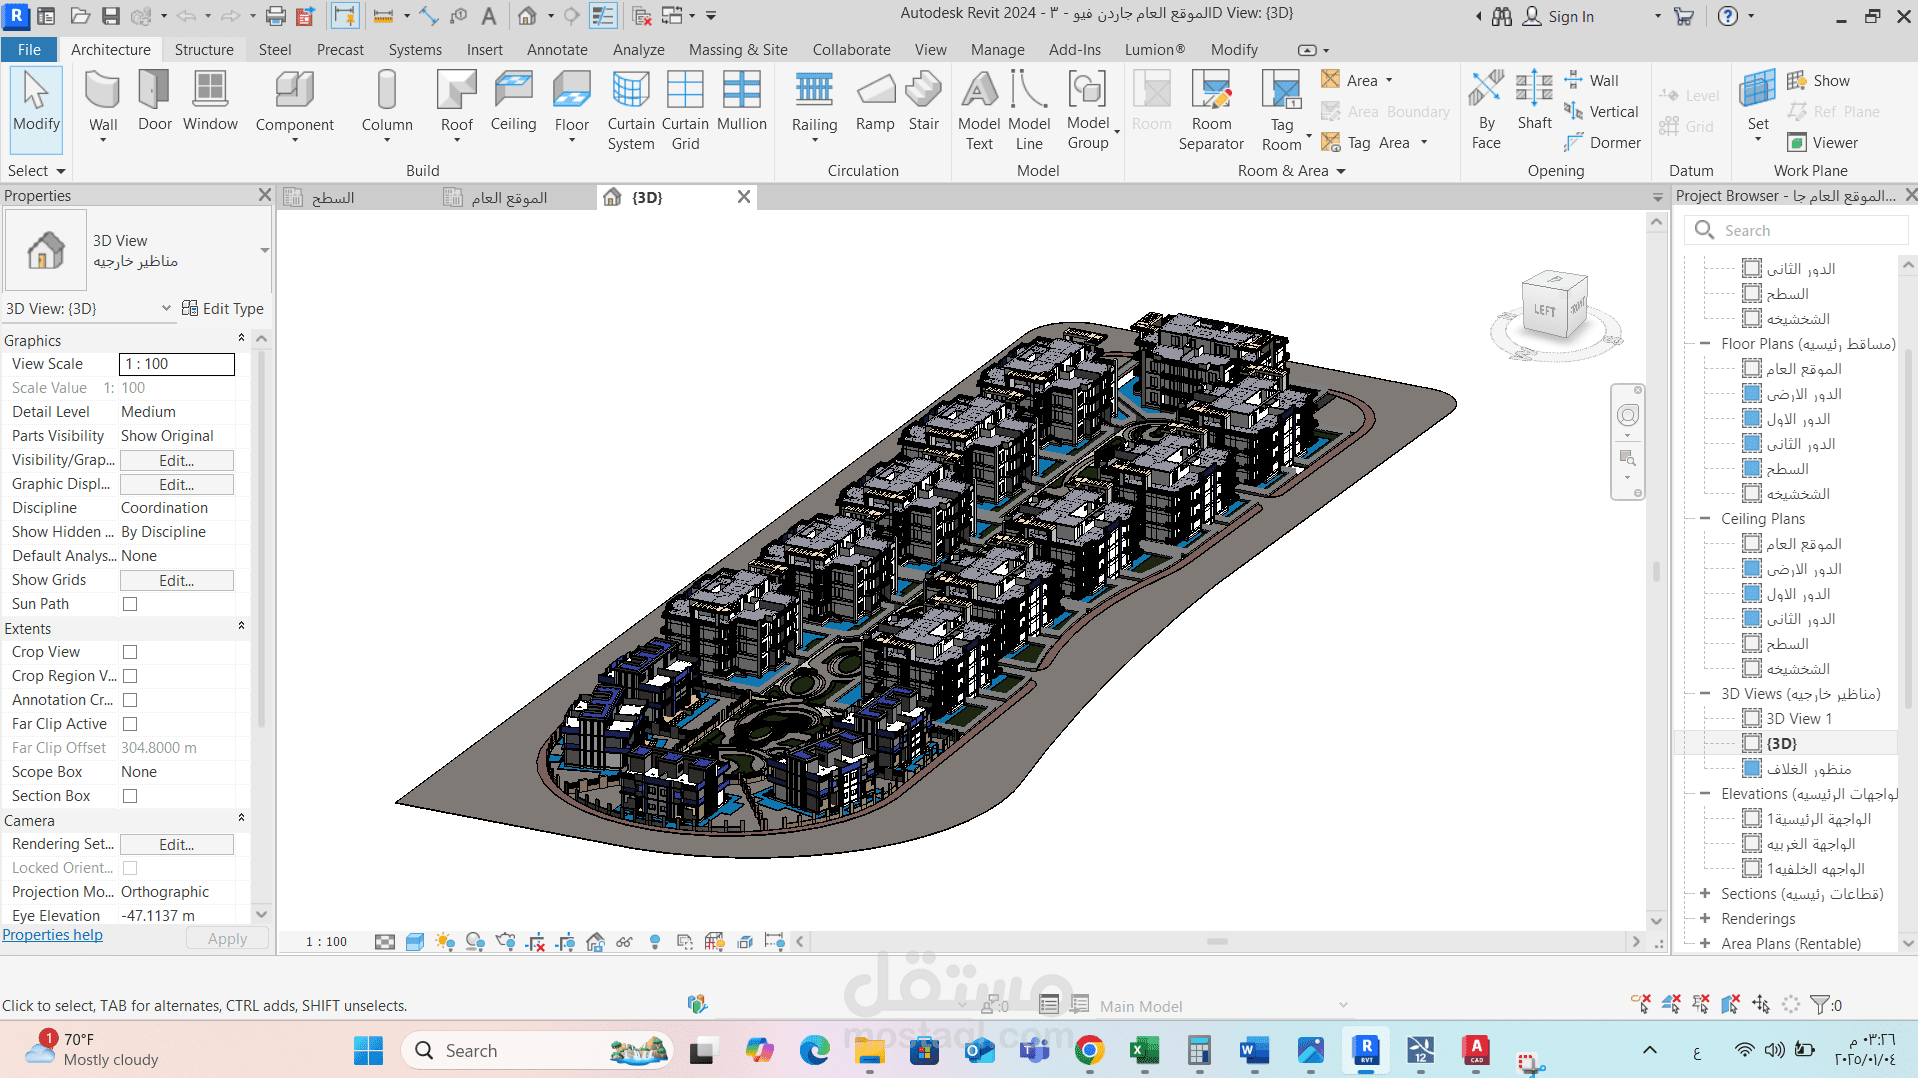Choose the Roof tool
This screenshot has height=1078, width=1918.
tap(457, 104)
